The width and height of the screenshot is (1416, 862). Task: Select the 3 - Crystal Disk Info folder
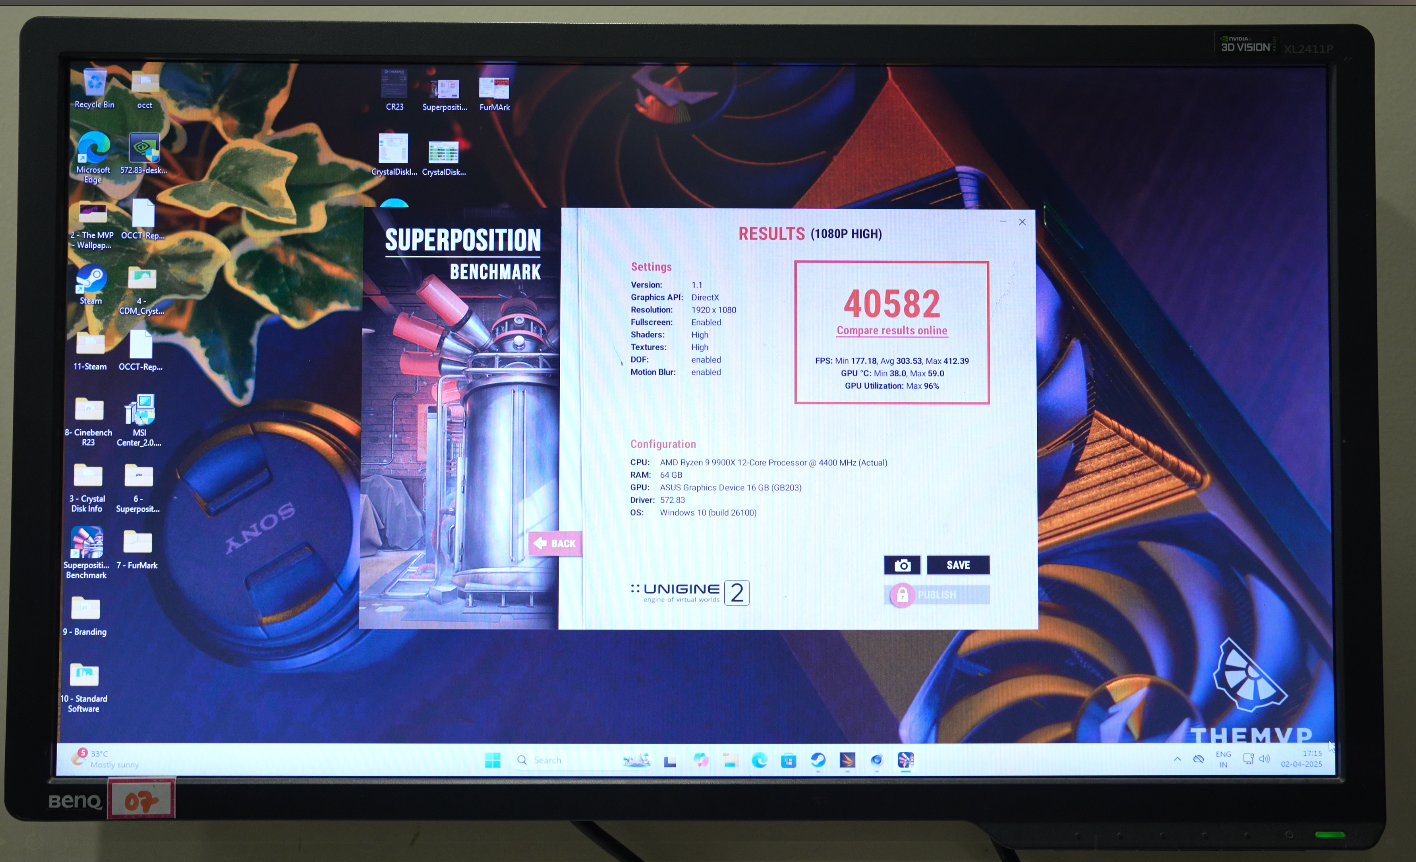(x=87, y=488)
